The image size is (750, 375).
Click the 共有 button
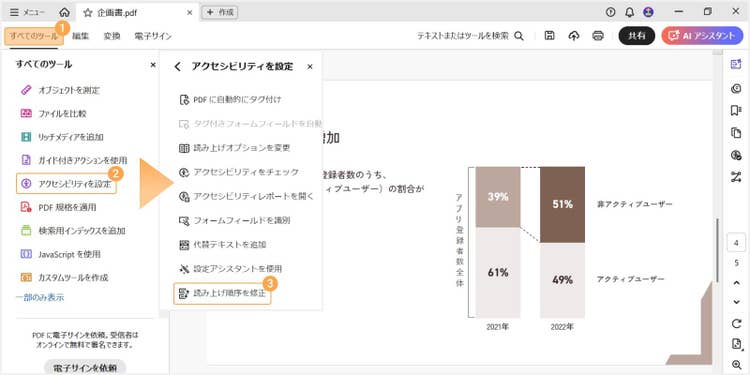pos(637,36)
